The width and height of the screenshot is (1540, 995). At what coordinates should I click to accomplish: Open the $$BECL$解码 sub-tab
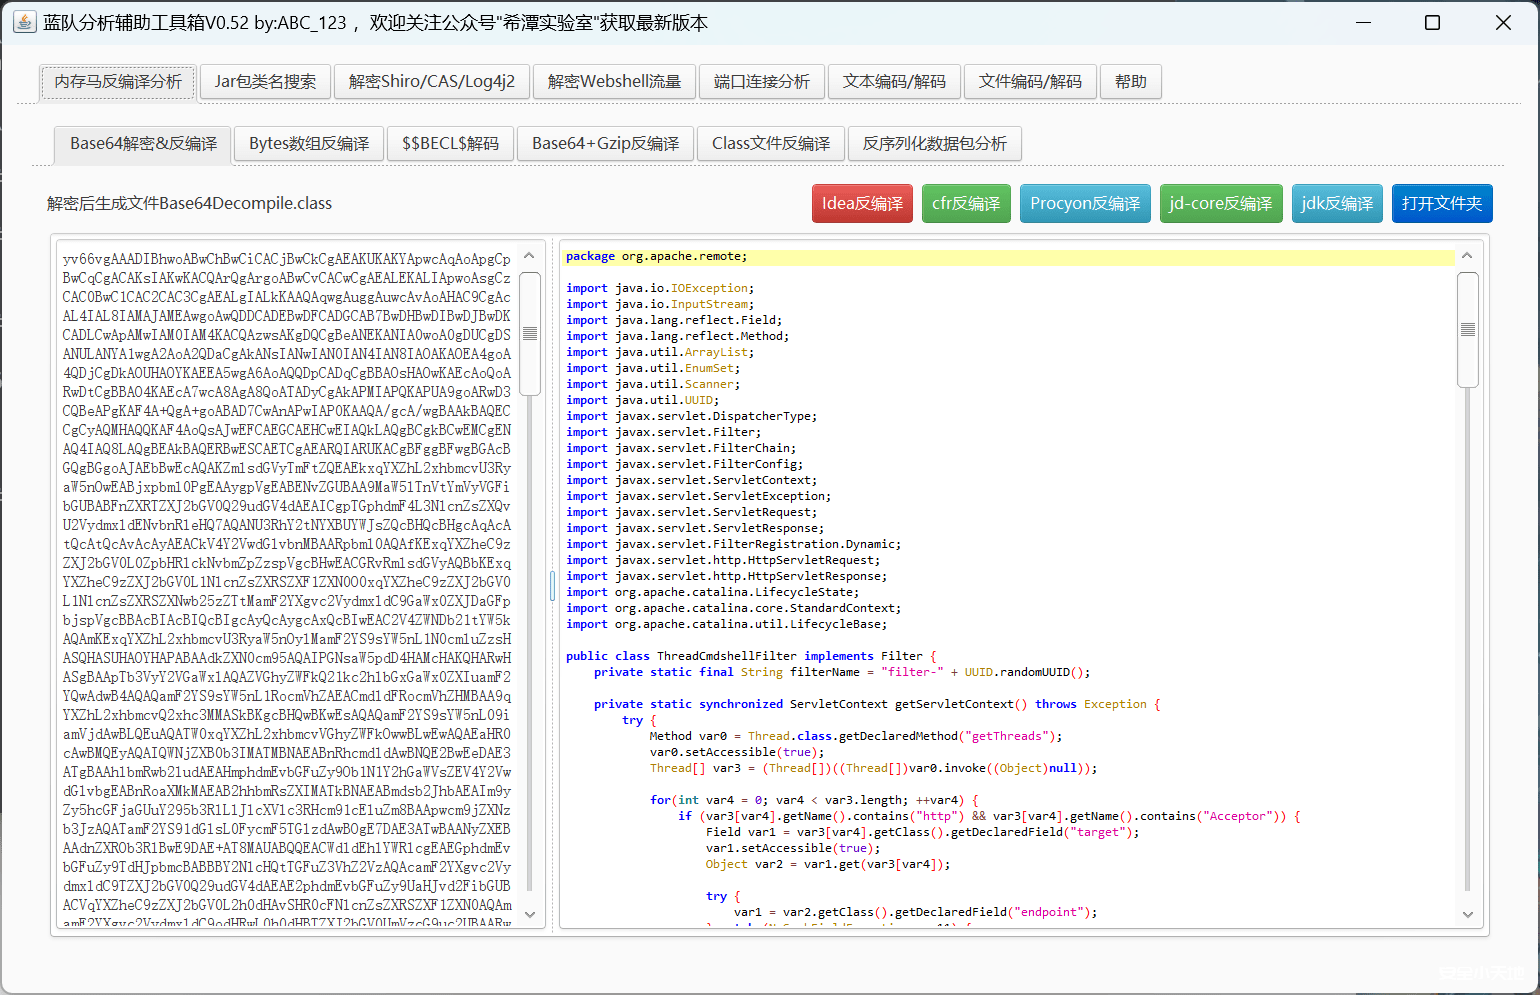(x=450, y=143)
